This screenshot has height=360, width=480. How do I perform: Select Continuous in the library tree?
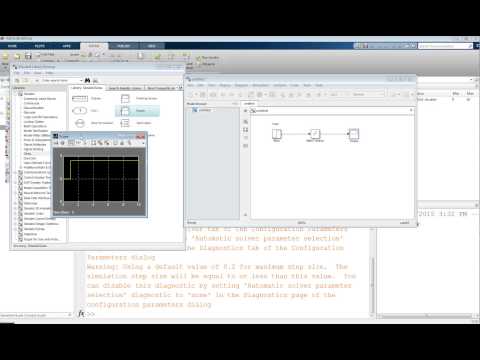[x=32, y=103]
